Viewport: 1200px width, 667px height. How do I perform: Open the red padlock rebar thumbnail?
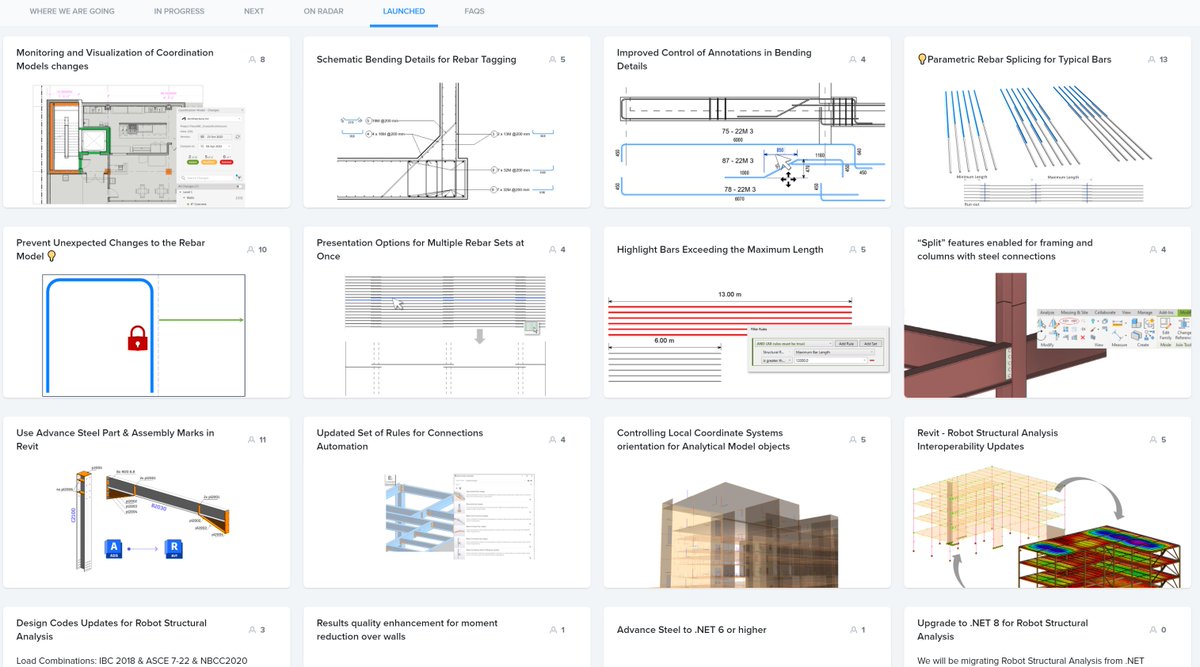[143, 335]
